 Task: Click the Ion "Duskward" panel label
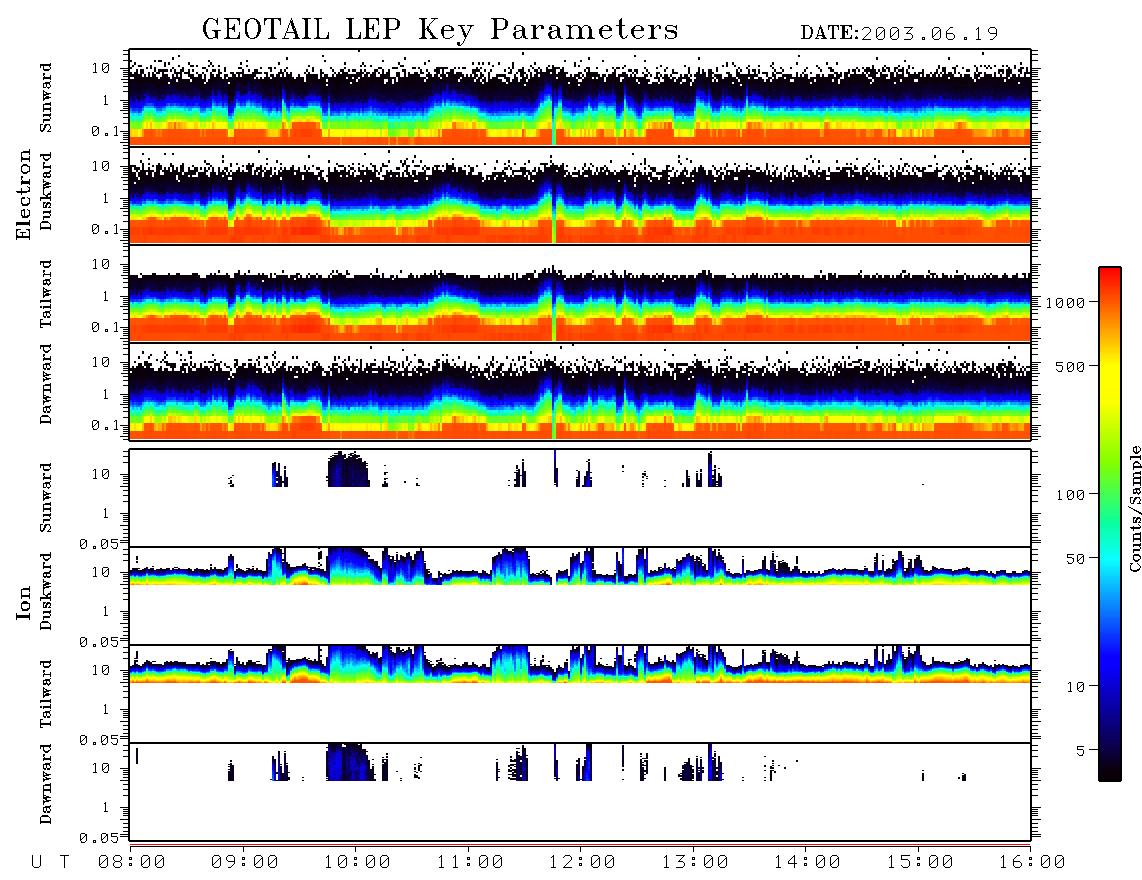[x=46, y=591]
